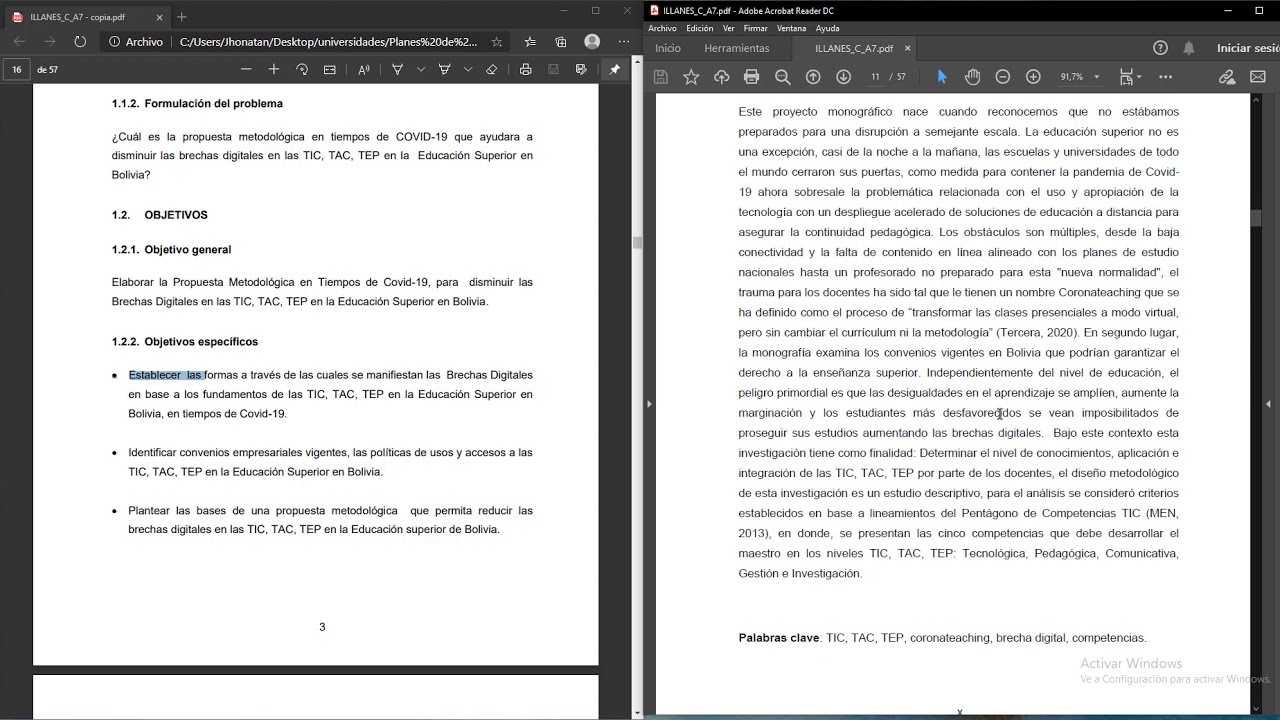
Task: Open Edge collections
Action: [x=561, y=42]
